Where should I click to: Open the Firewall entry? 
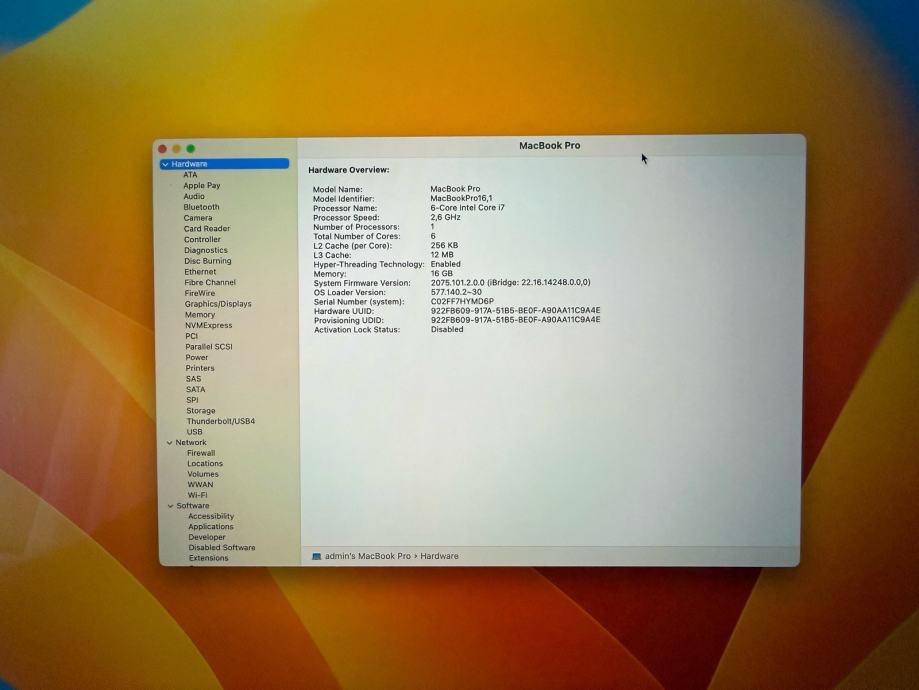point(201,453)
